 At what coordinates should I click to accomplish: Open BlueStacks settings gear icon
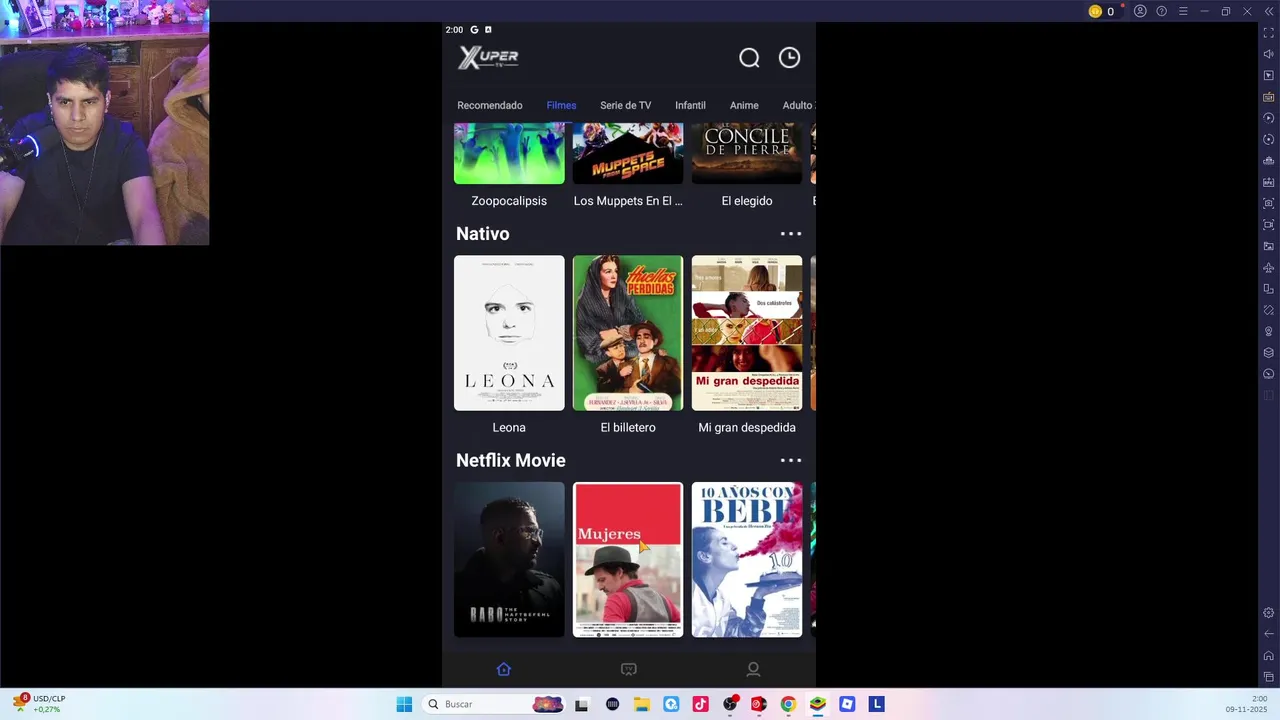(1269, 613)
